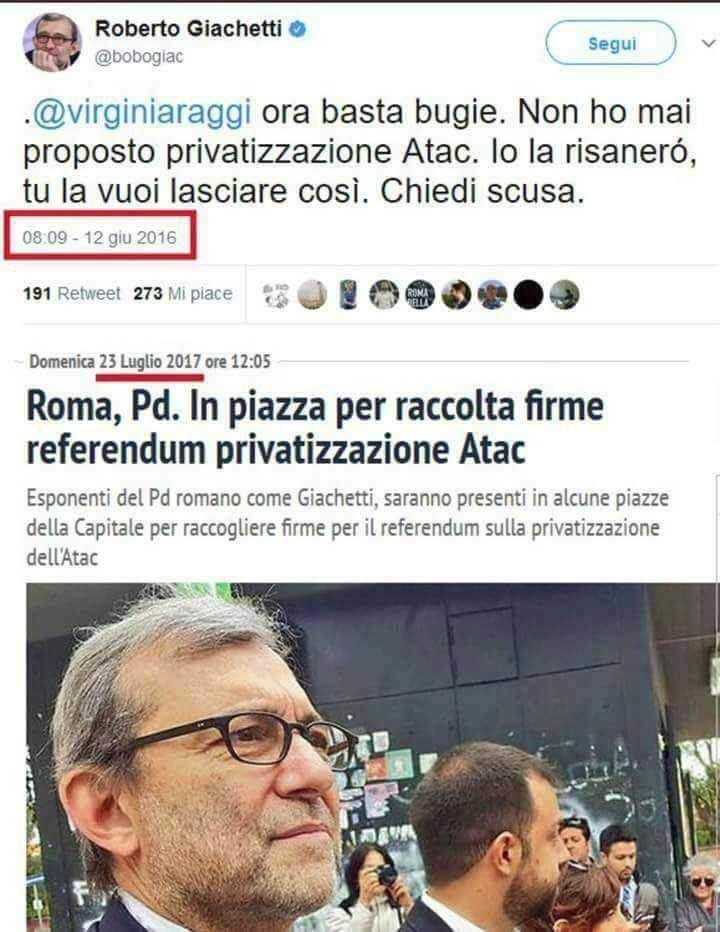Viewport: 720px width, 932px height.
Task: Click the solid black liker avatar
Action: [x=528, y=295]
